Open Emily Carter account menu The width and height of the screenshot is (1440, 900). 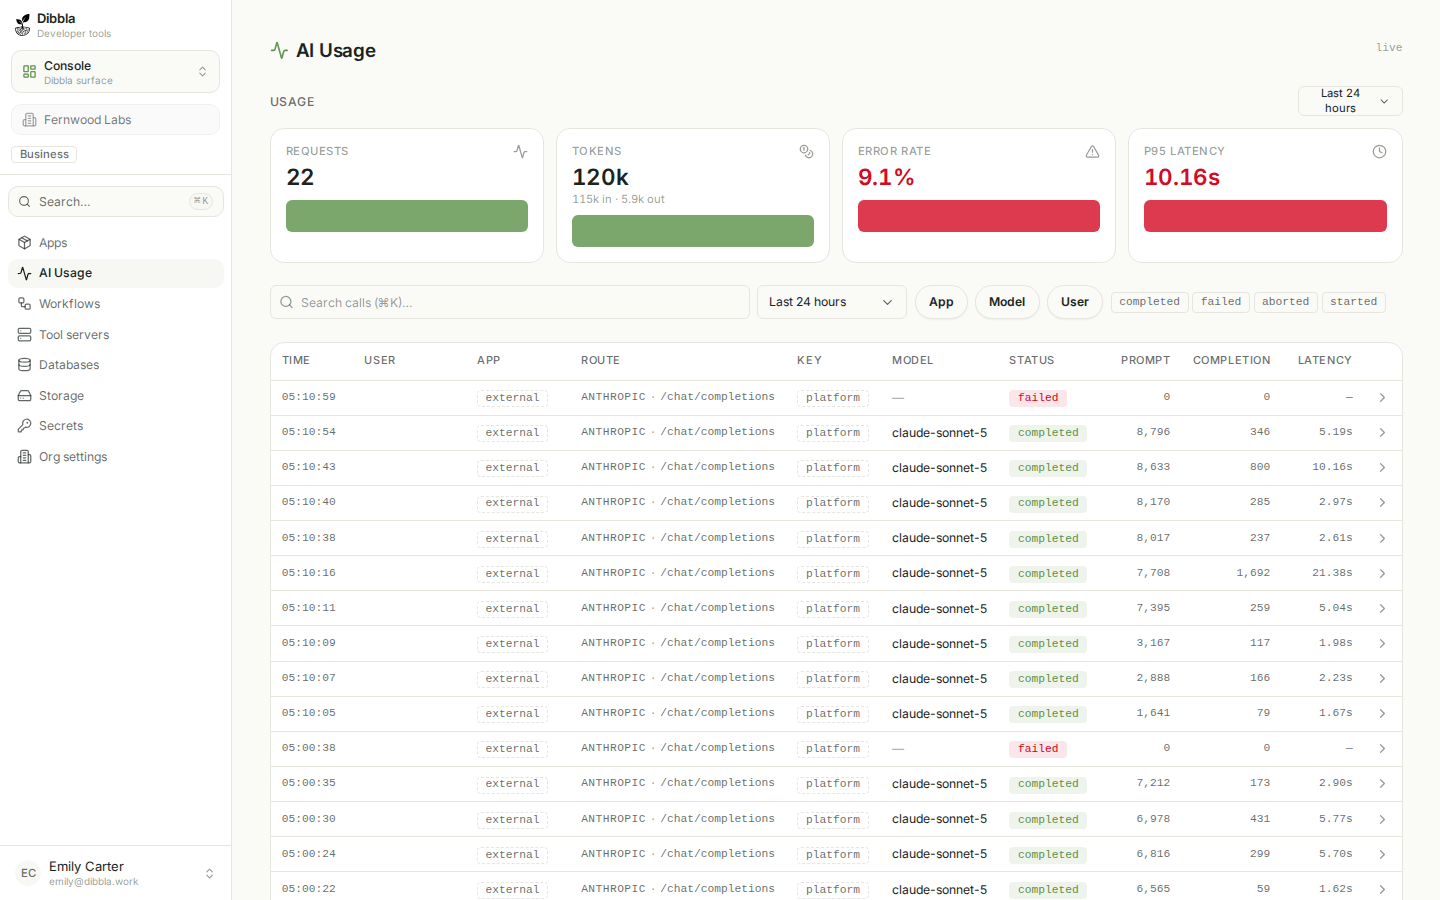116,873
